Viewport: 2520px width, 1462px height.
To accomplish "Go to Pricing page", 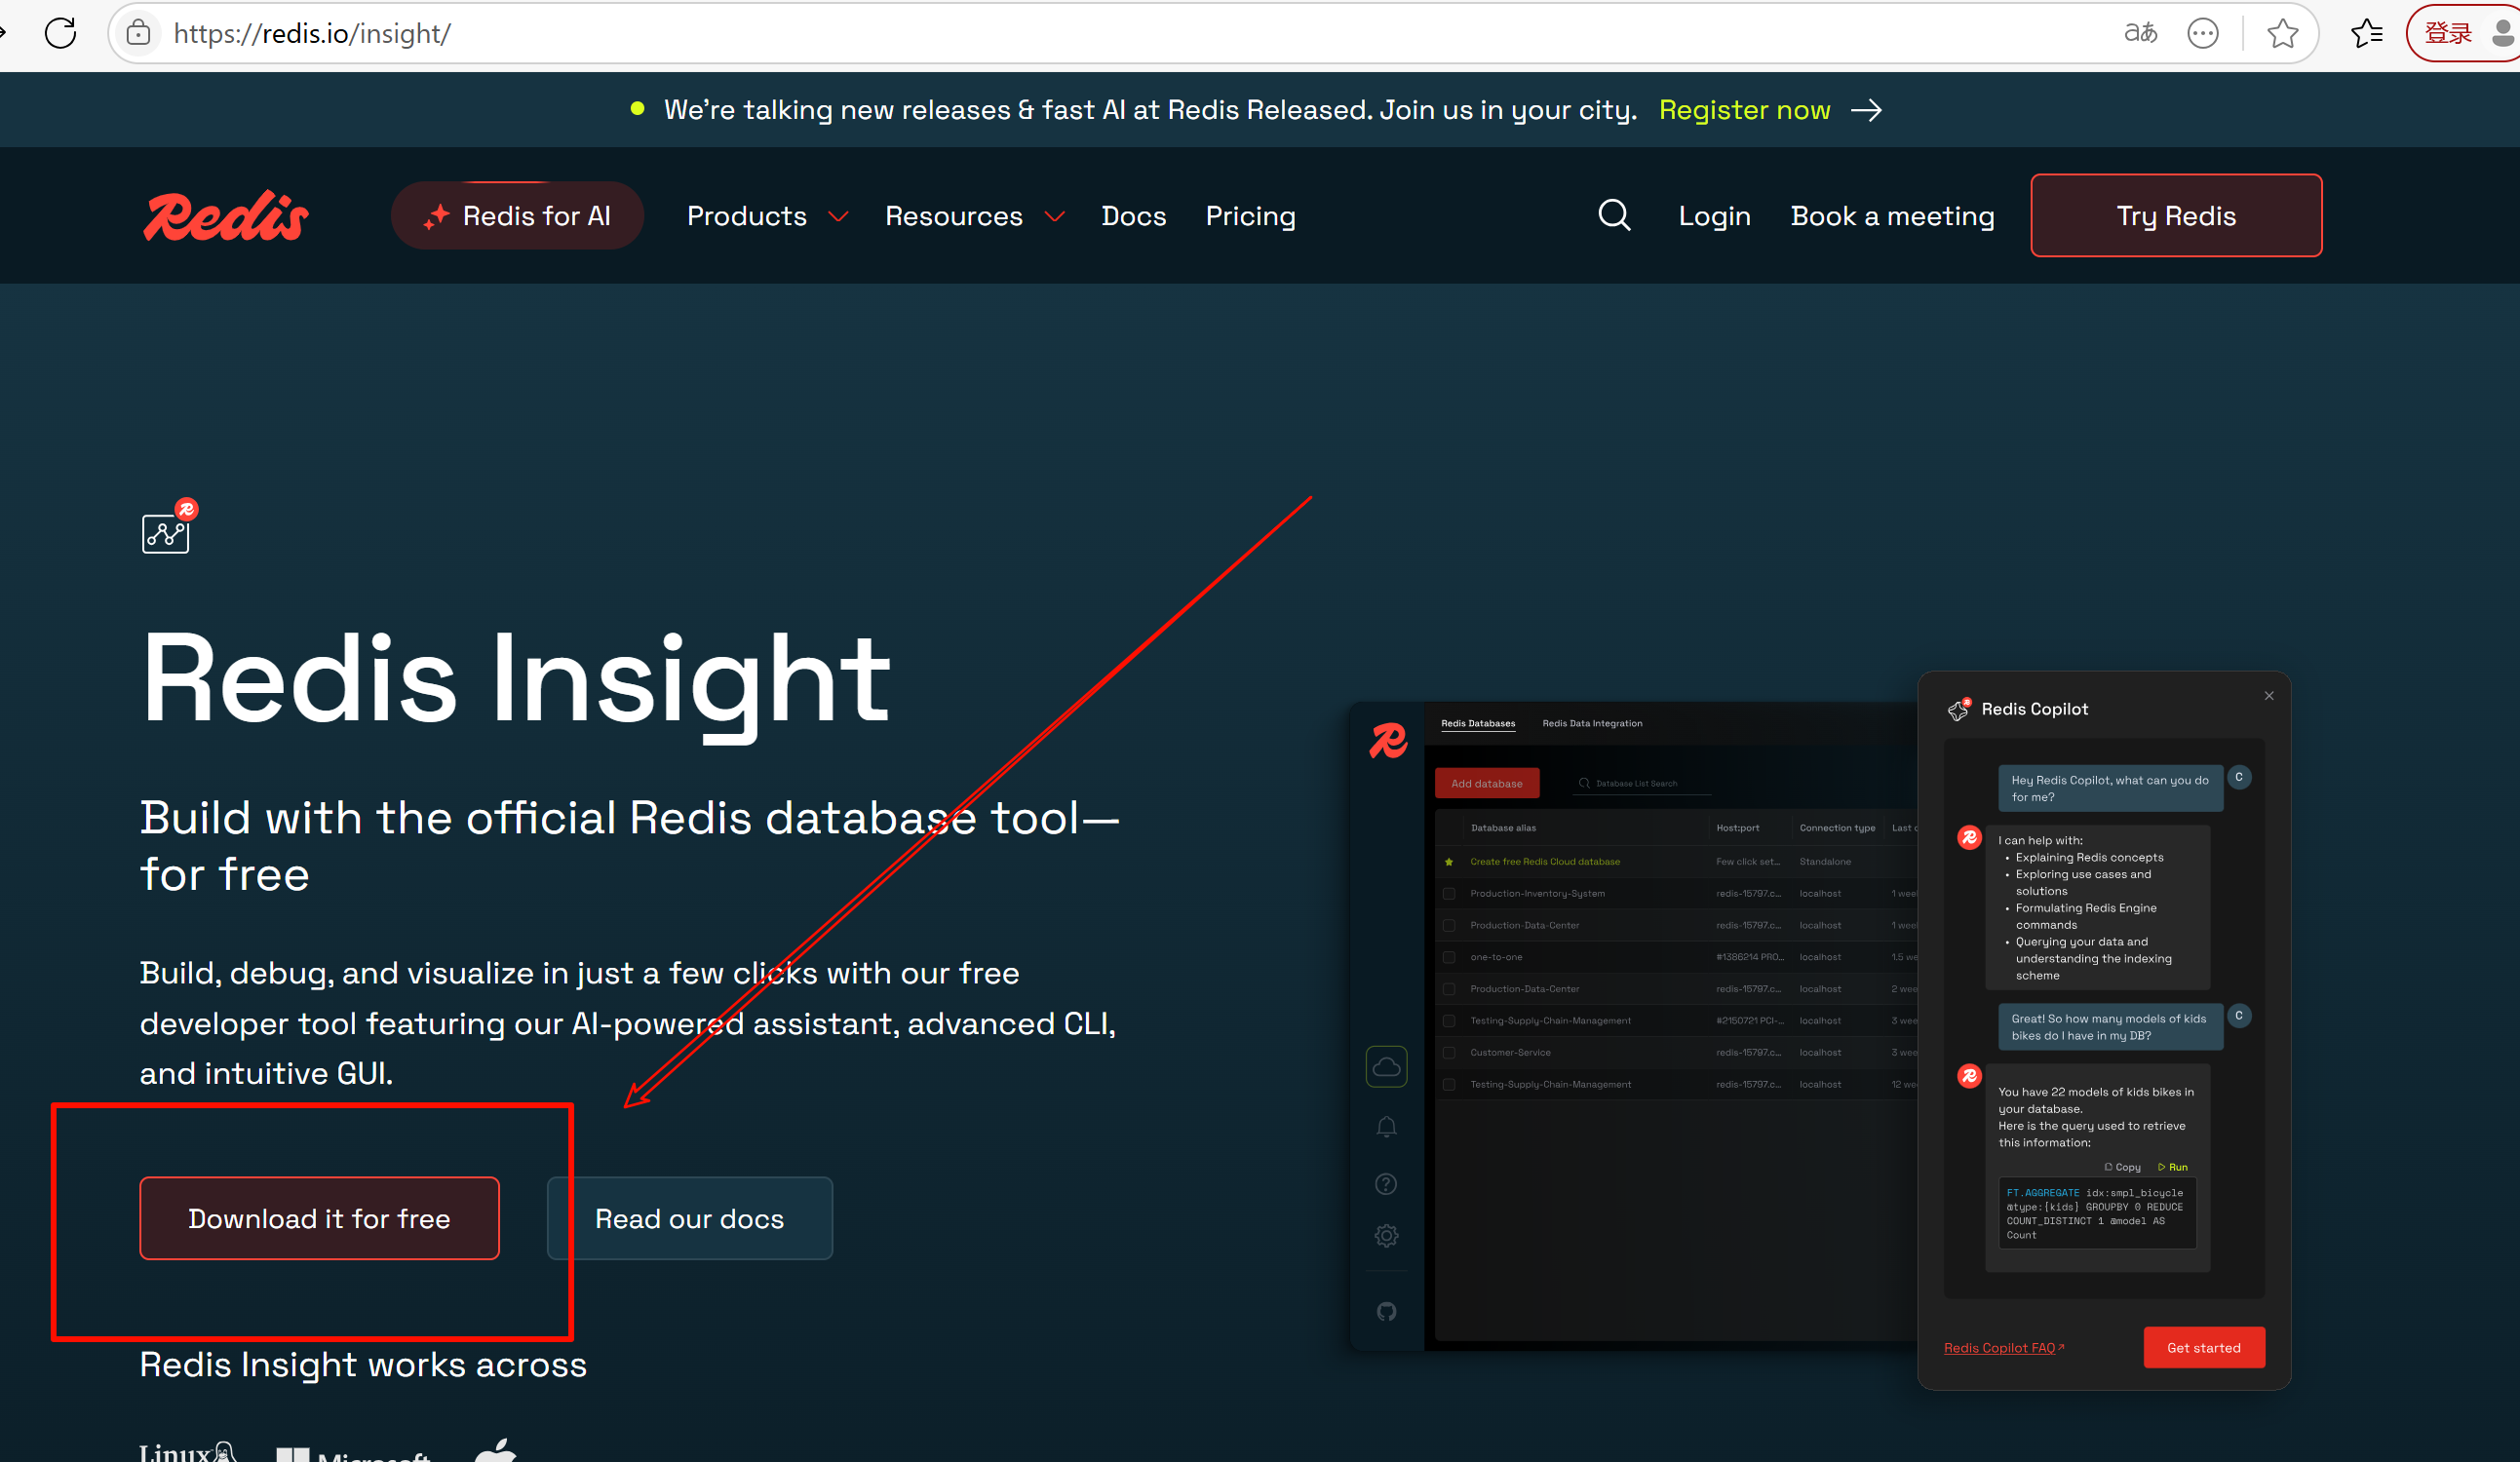I will (1250, 216).
